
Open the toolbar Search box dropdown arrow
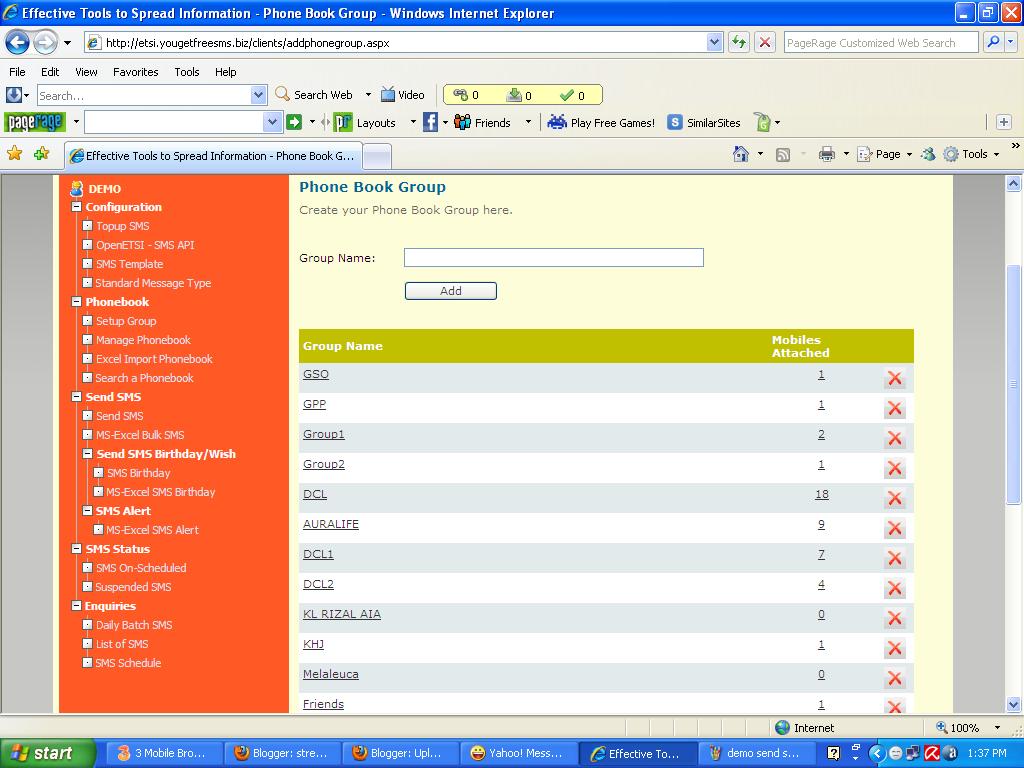(x=259, y=95)
